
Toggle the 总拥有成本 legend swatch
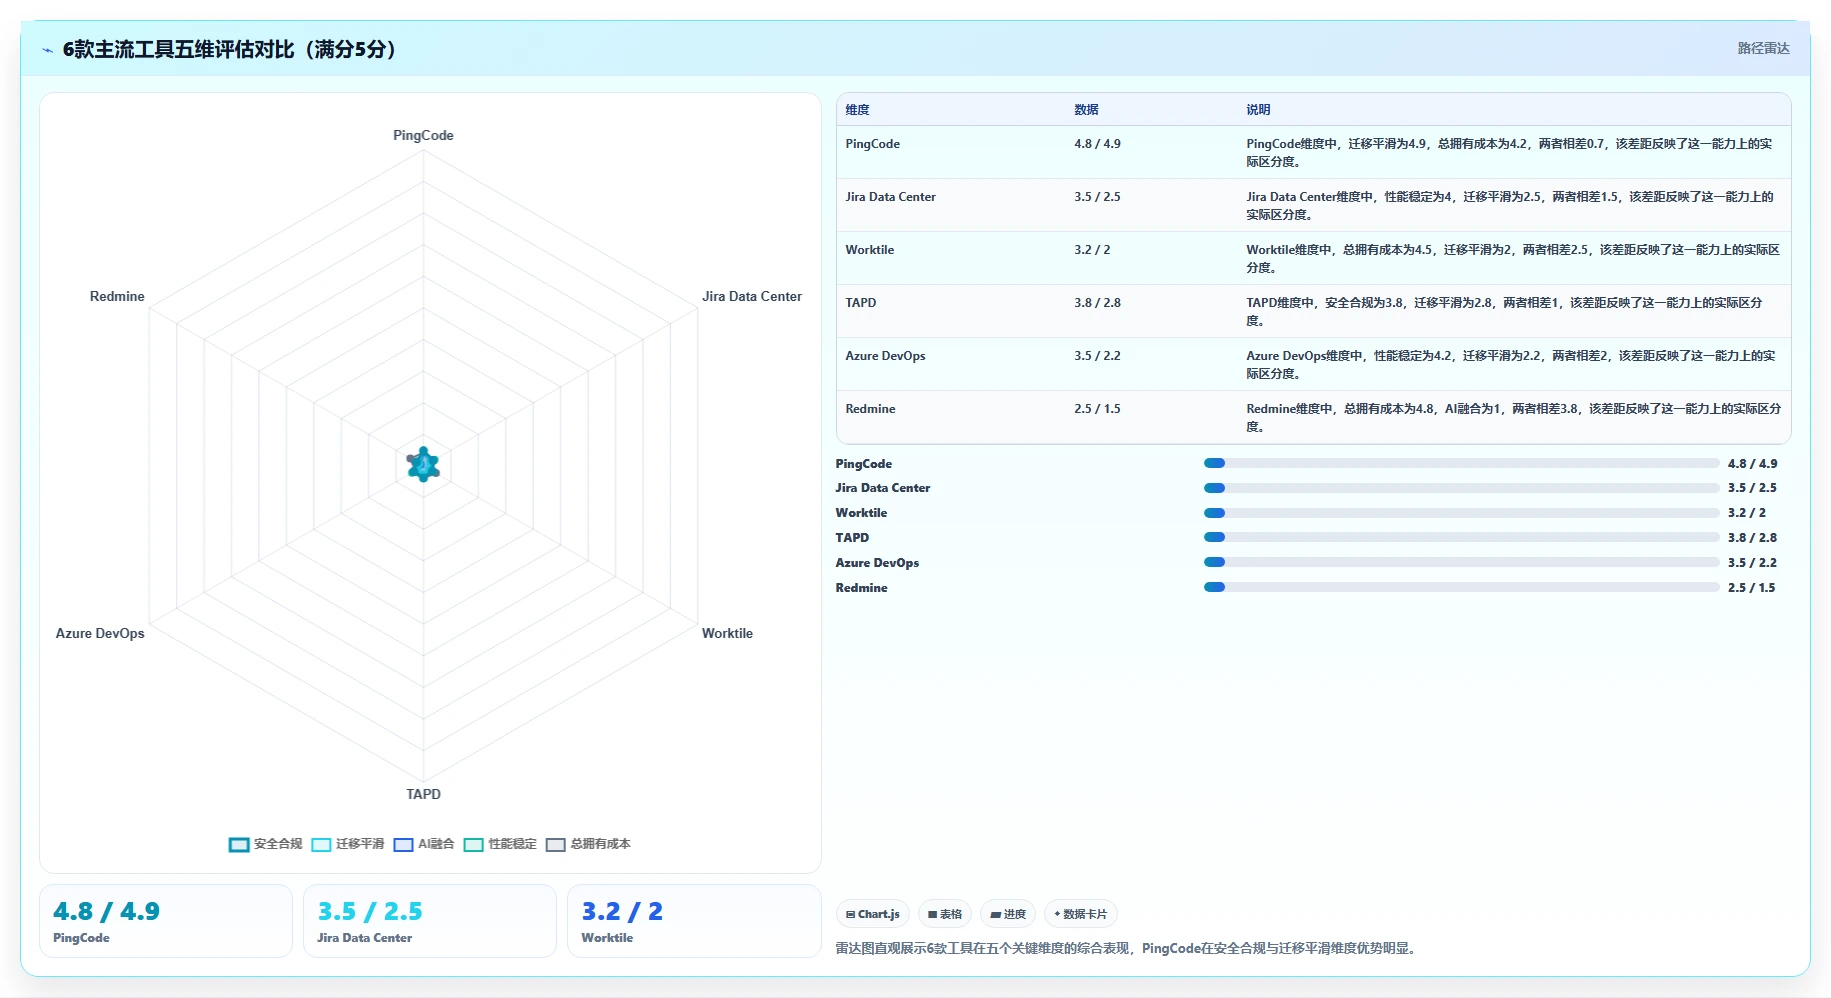tap(555, 845)
